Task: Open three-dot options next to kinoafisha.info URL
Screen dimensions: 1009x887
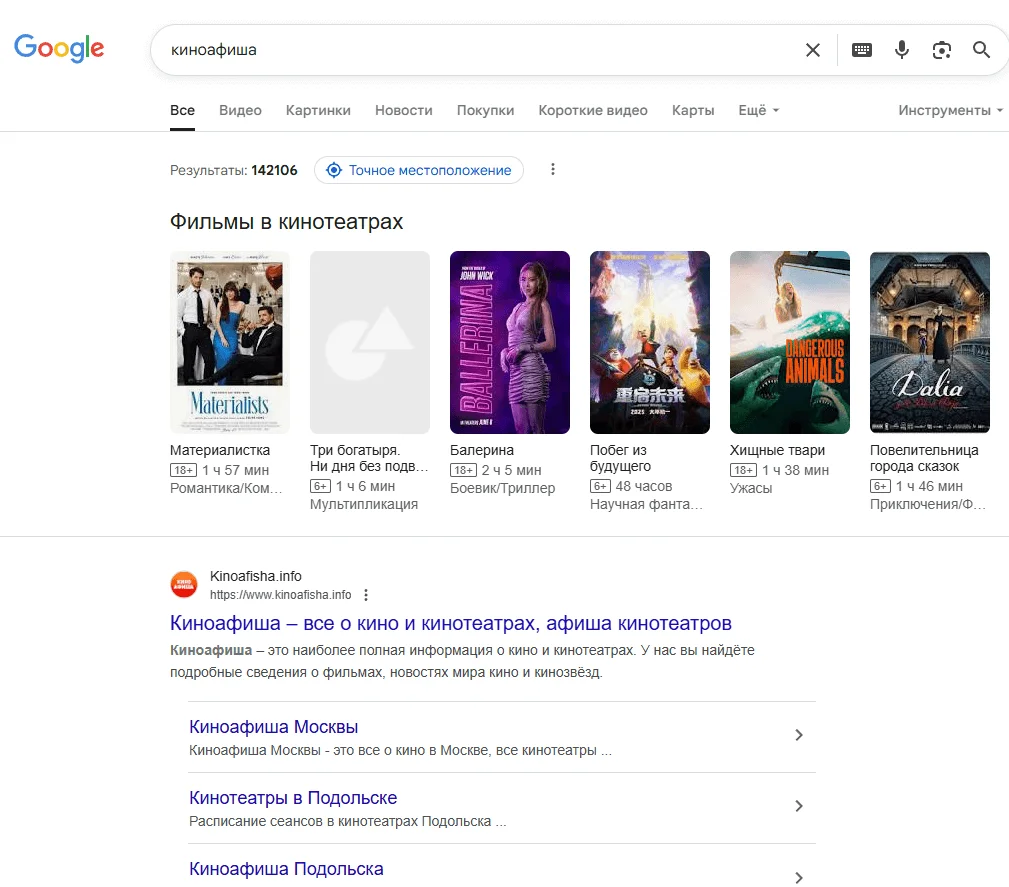Action: click(366, 595)
